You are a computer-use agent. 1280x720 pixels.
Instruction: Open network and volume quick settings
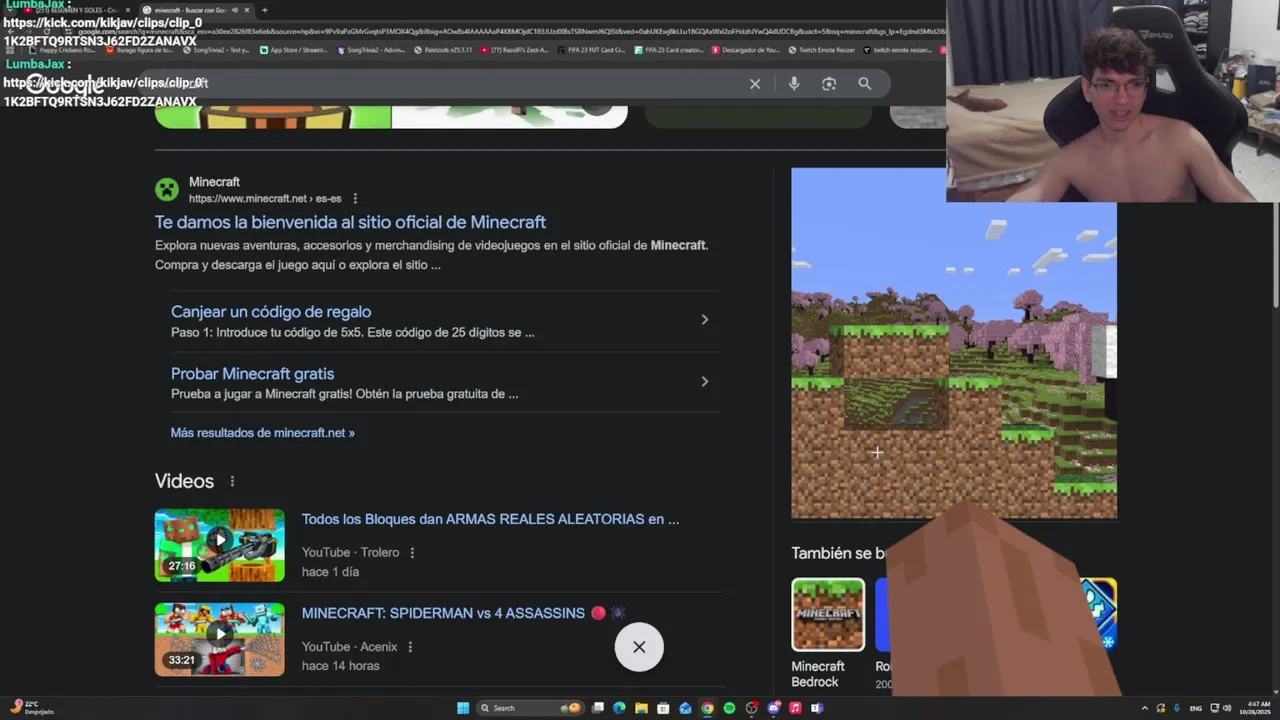pos(1222,708)
